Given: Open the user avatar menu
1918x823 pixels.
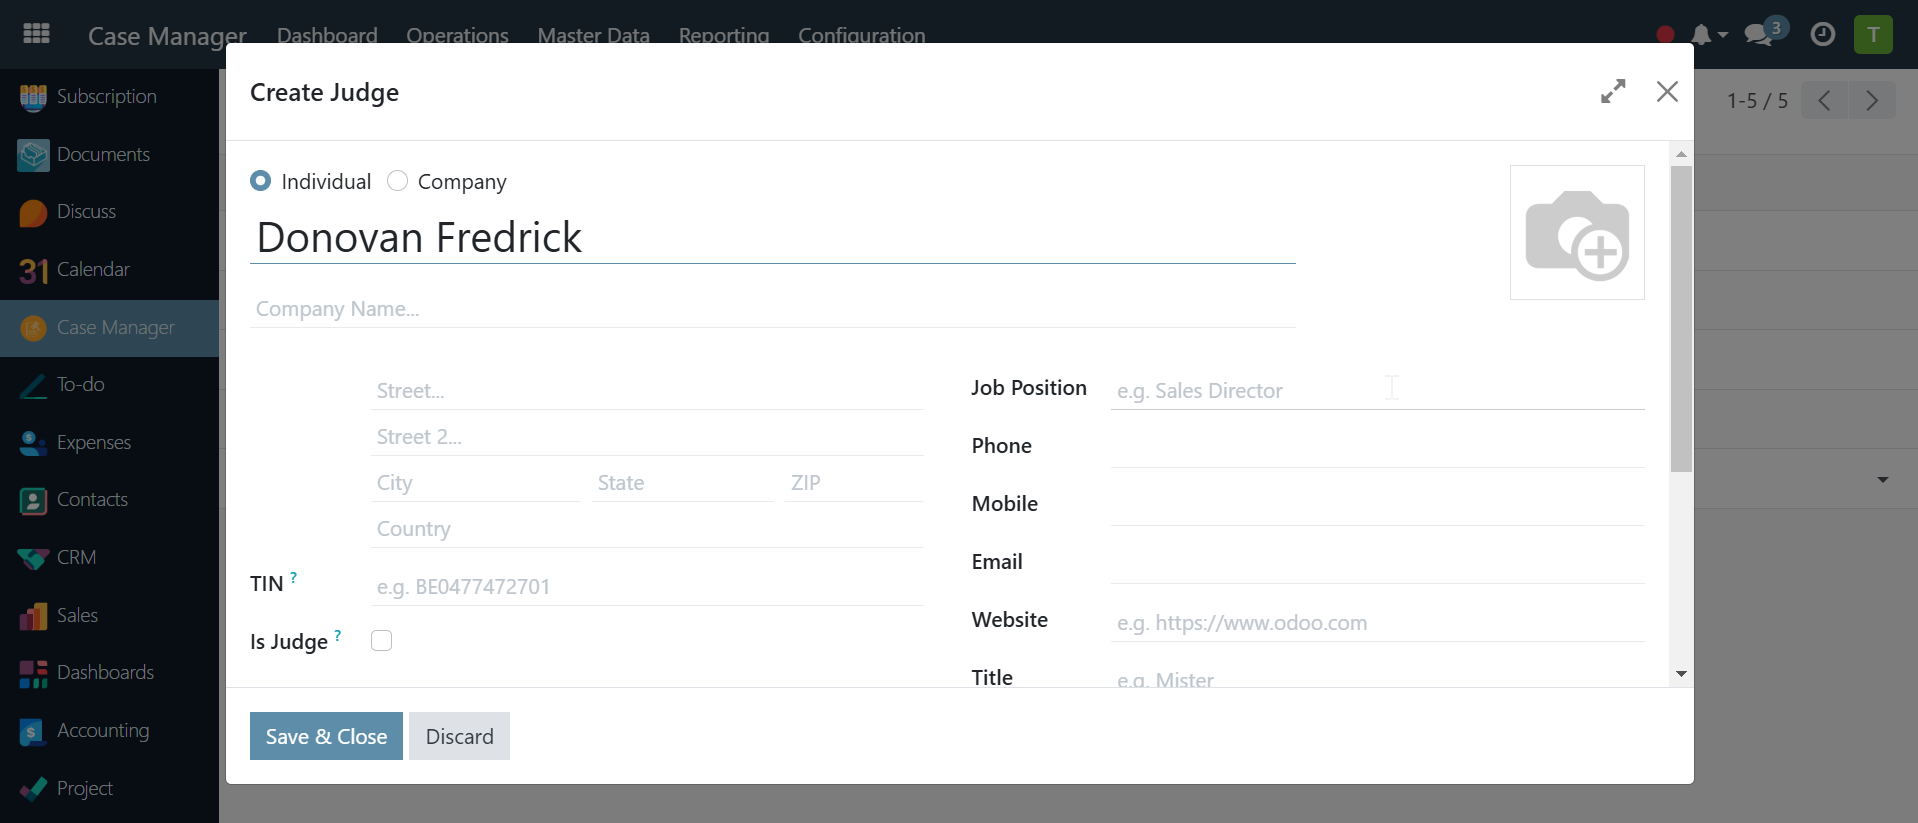Looking at the screenshot, I should coord(1873,34).
